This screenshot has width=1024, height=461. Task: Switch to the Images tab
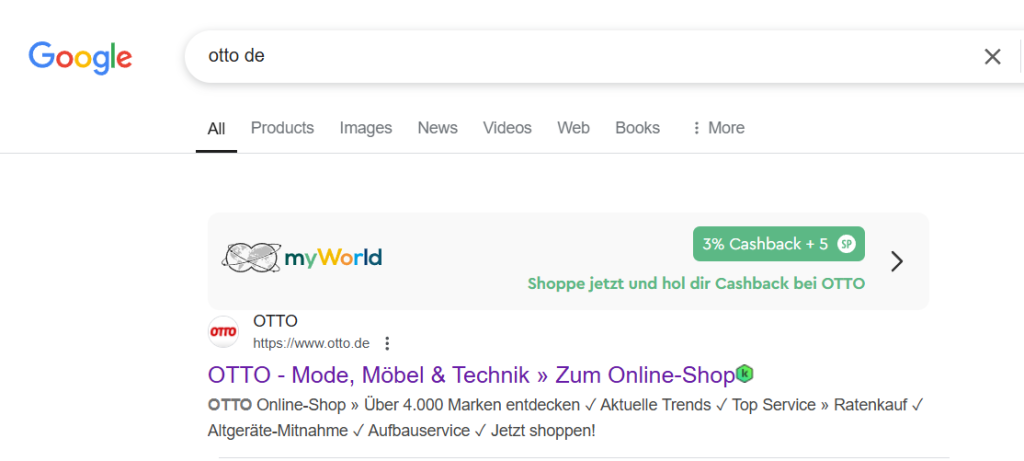[x=365, y=128]
